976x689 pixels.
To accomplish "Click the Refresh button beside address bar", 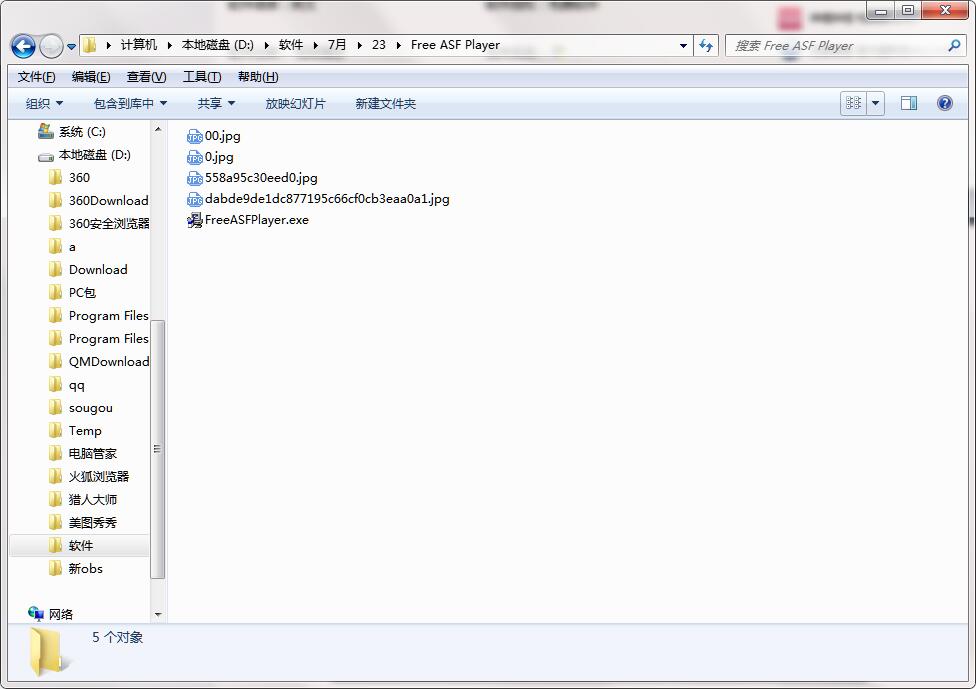I will pyautogui.click(x=707, y=45).
